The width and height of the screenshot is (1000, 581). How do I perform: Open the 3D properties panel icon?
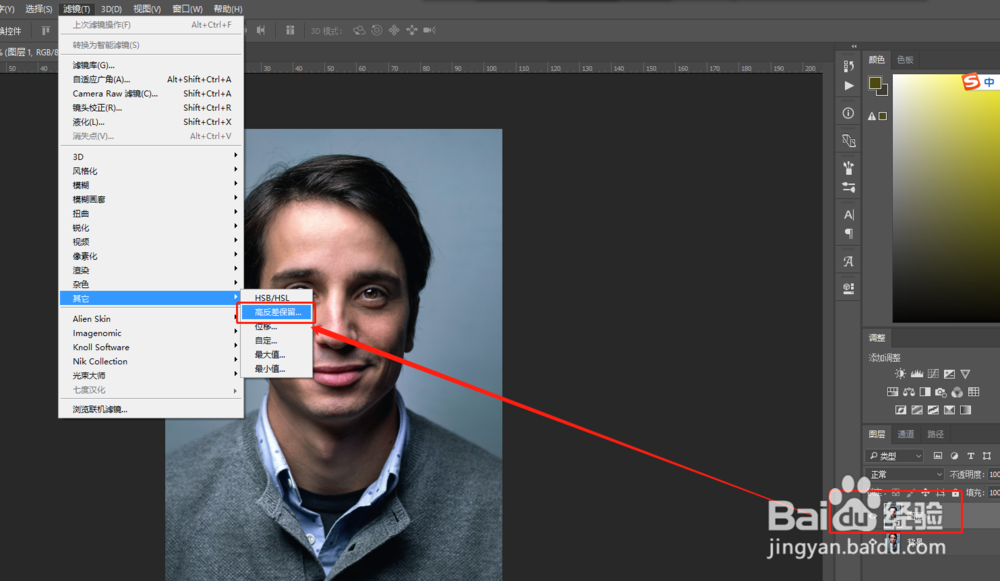click(848, 288)
